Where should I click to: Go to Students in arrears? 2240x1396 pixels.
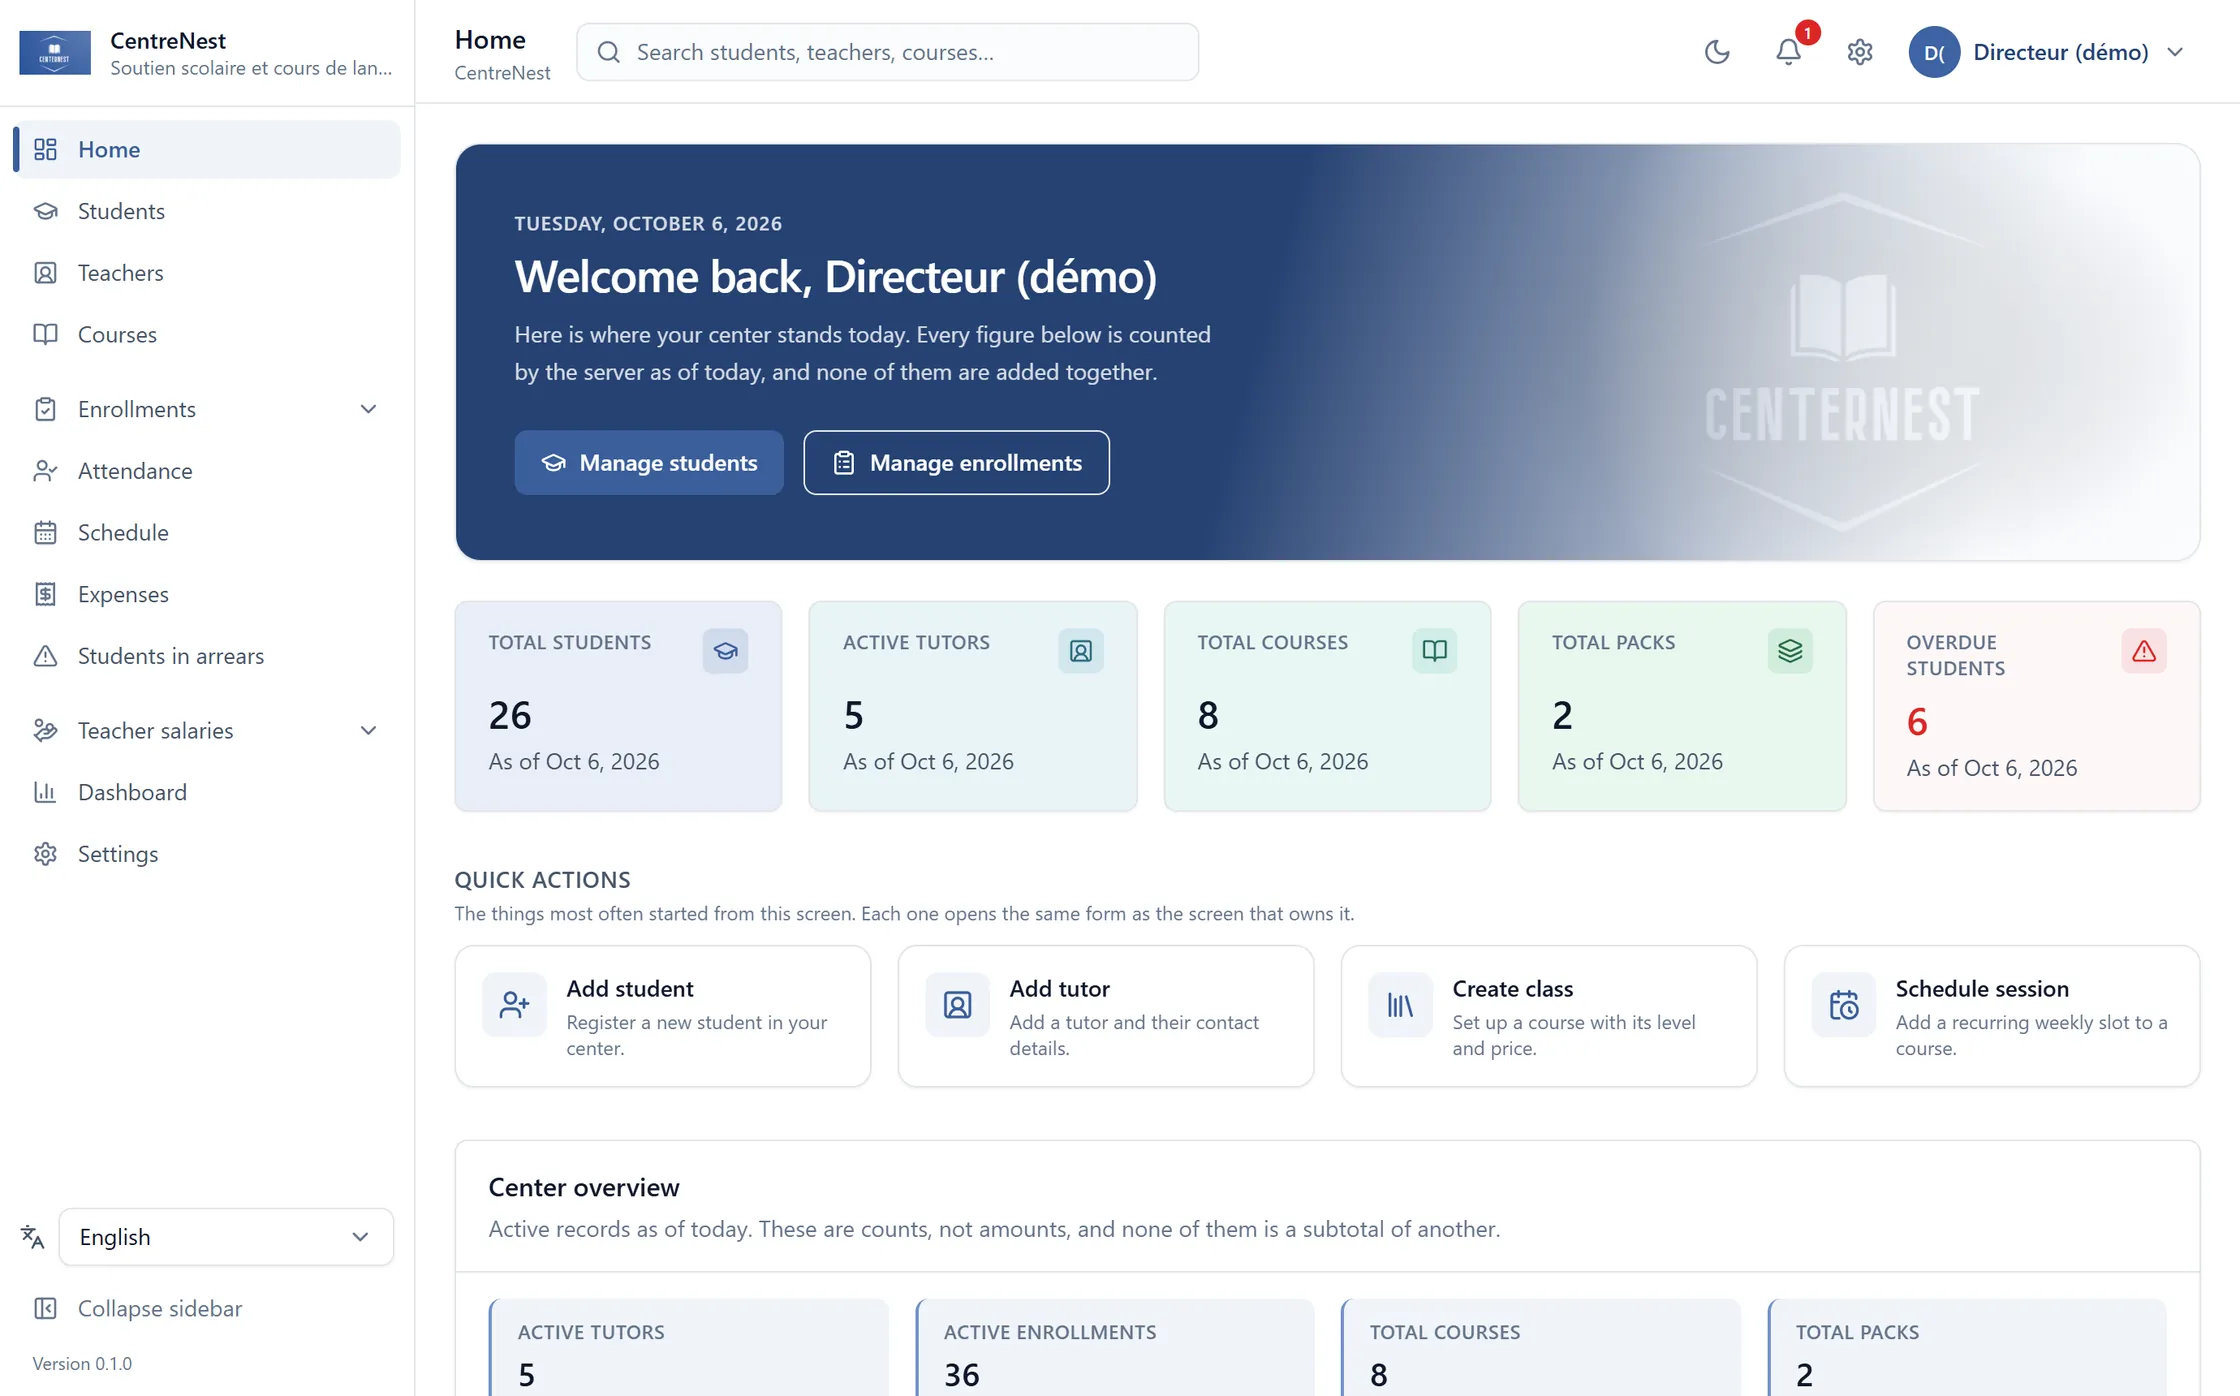[207, 656]
